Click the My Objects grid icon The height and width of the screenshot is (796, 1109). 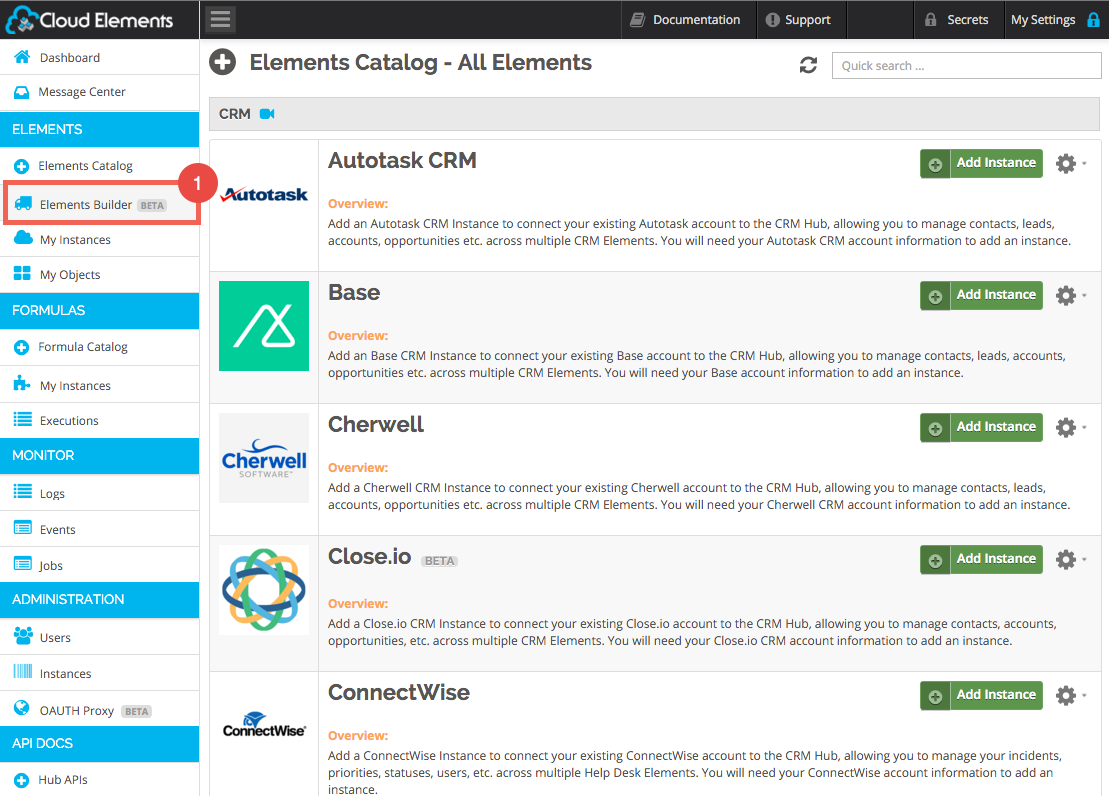23,273
